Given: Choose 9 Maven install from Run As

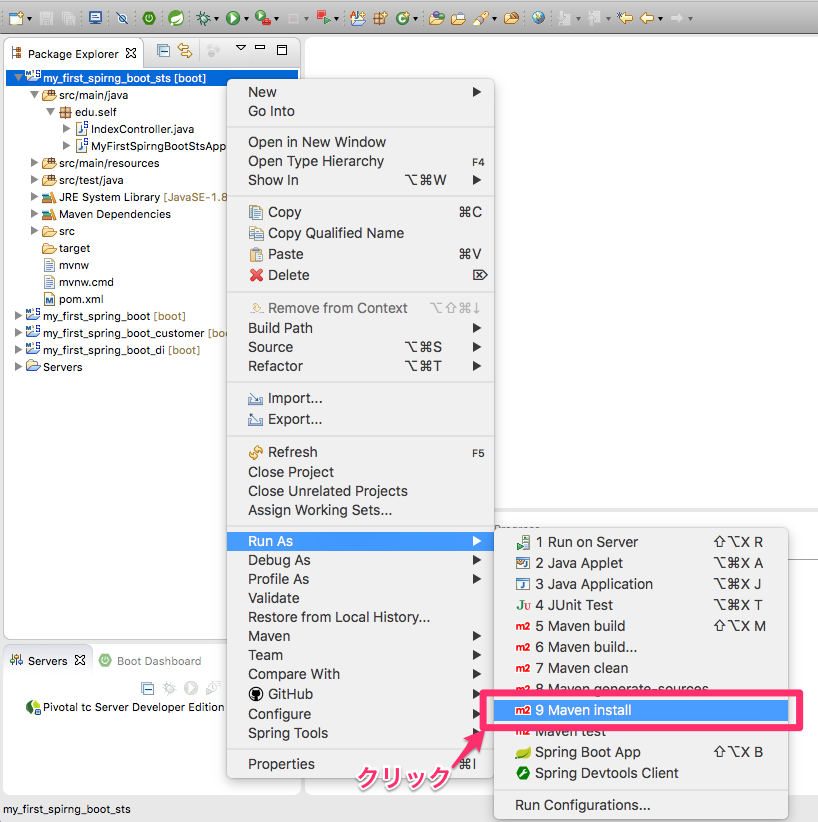Looking at the screenshot, I should click(x=641, y=710).
